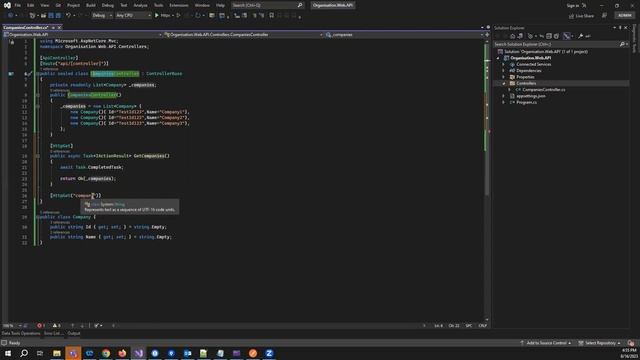Open the Build menu

coord(91,5)
